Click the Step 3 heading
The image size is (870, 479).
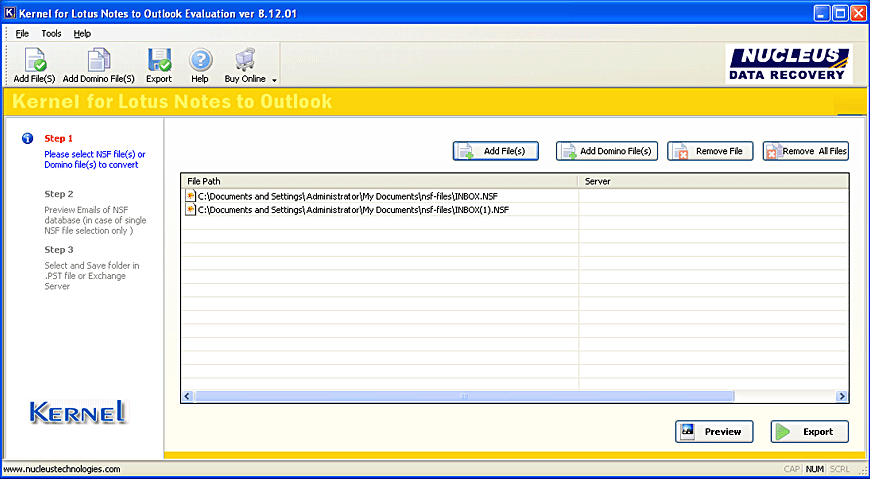pos(59,249)
